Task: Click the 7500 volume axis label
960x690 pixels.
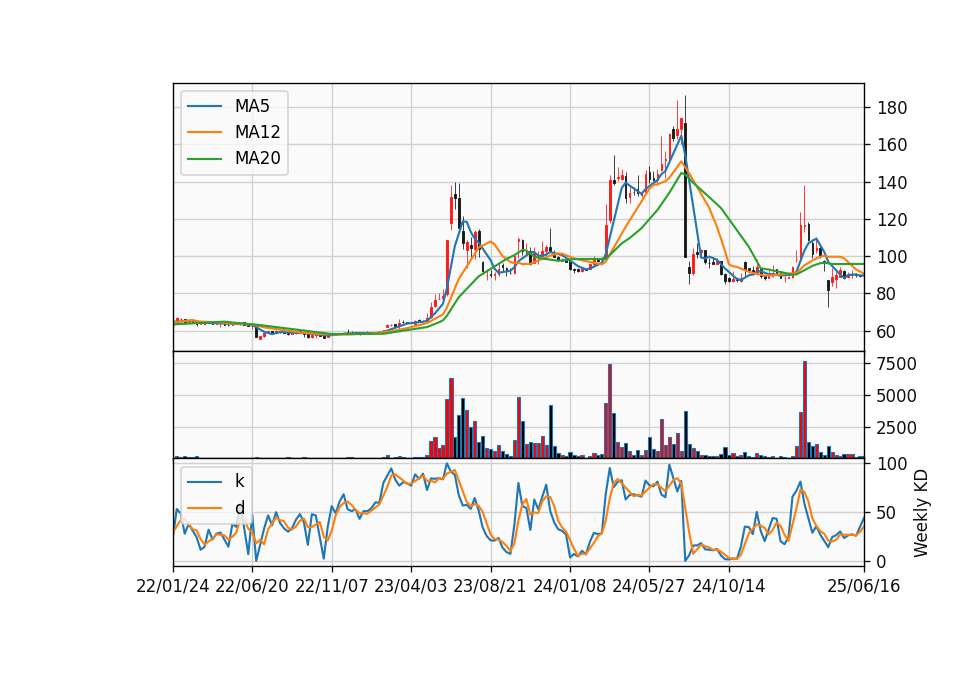Action: pyautogui.click(x=897, y=364)
